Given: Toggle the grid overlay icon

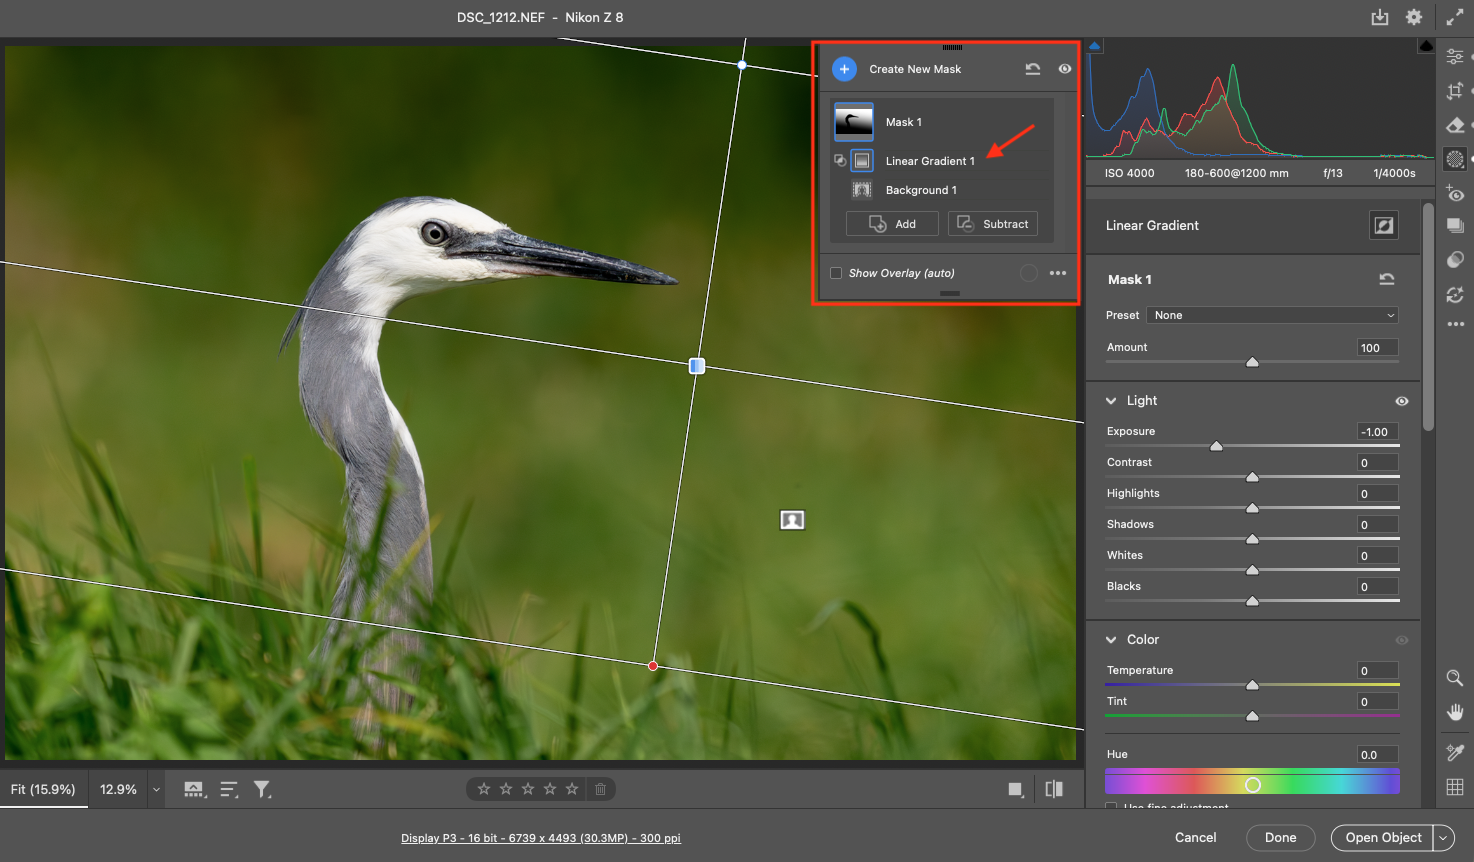Looking at the screenshot, I should point(1455,787).
